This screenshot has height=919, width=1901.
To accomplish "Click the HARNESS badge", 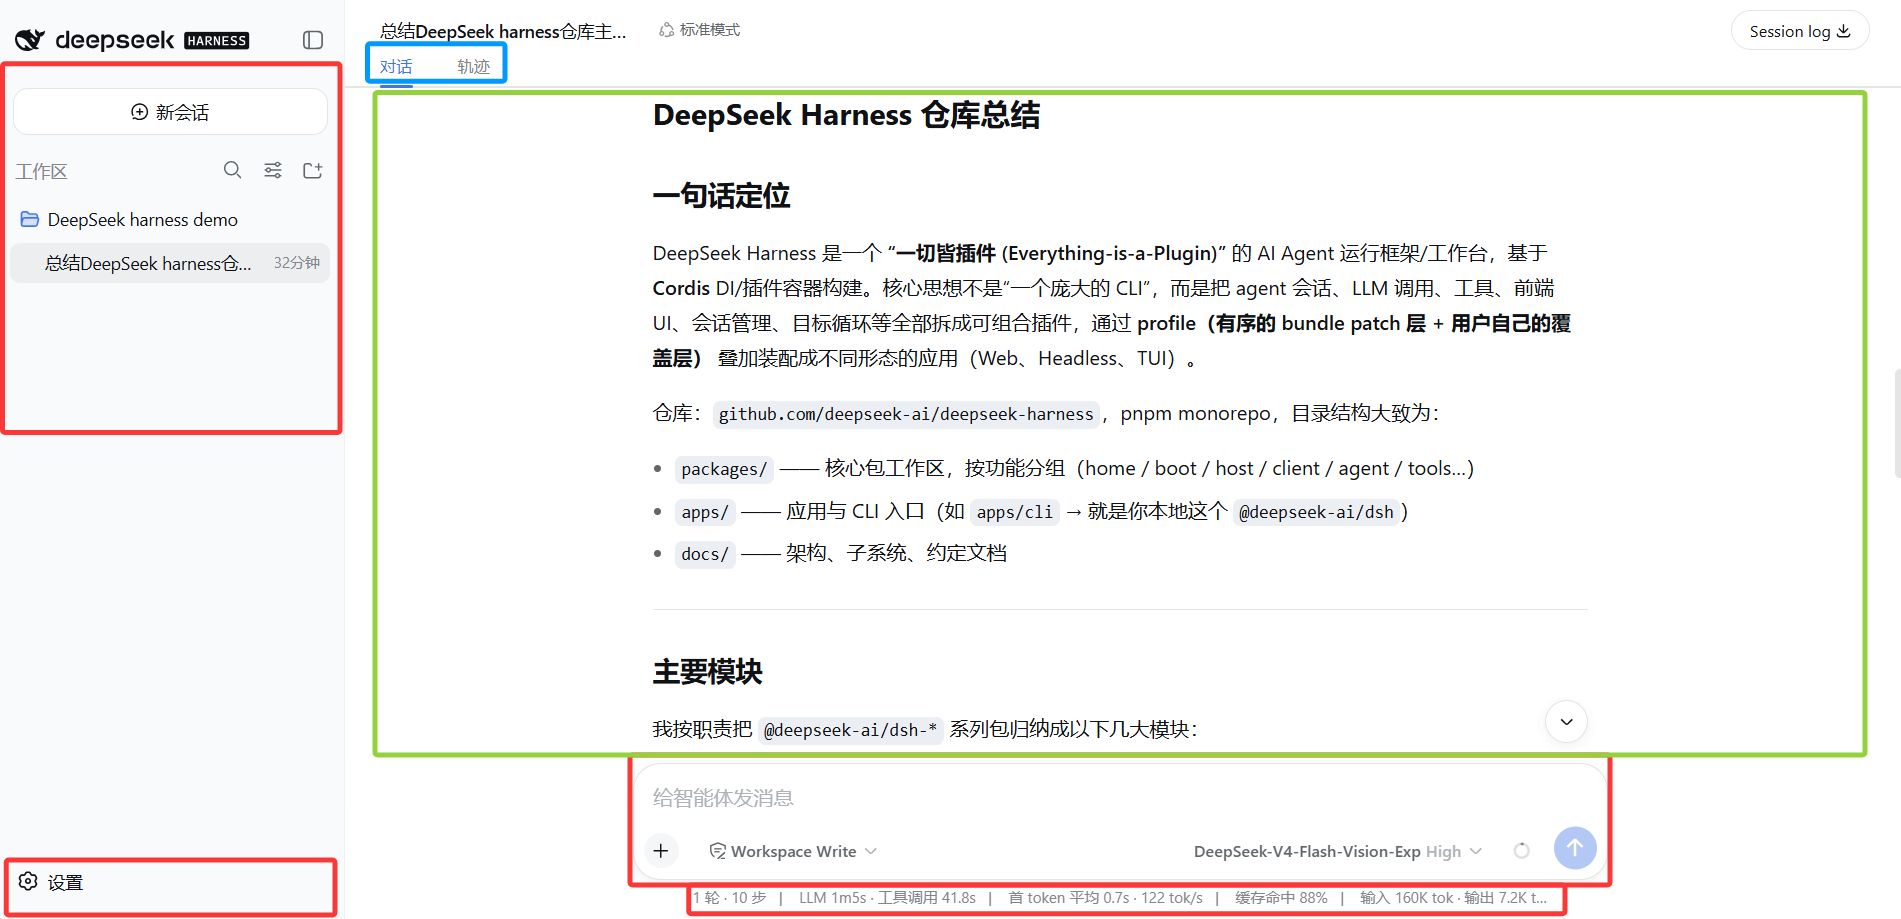I will click(217, 41).
